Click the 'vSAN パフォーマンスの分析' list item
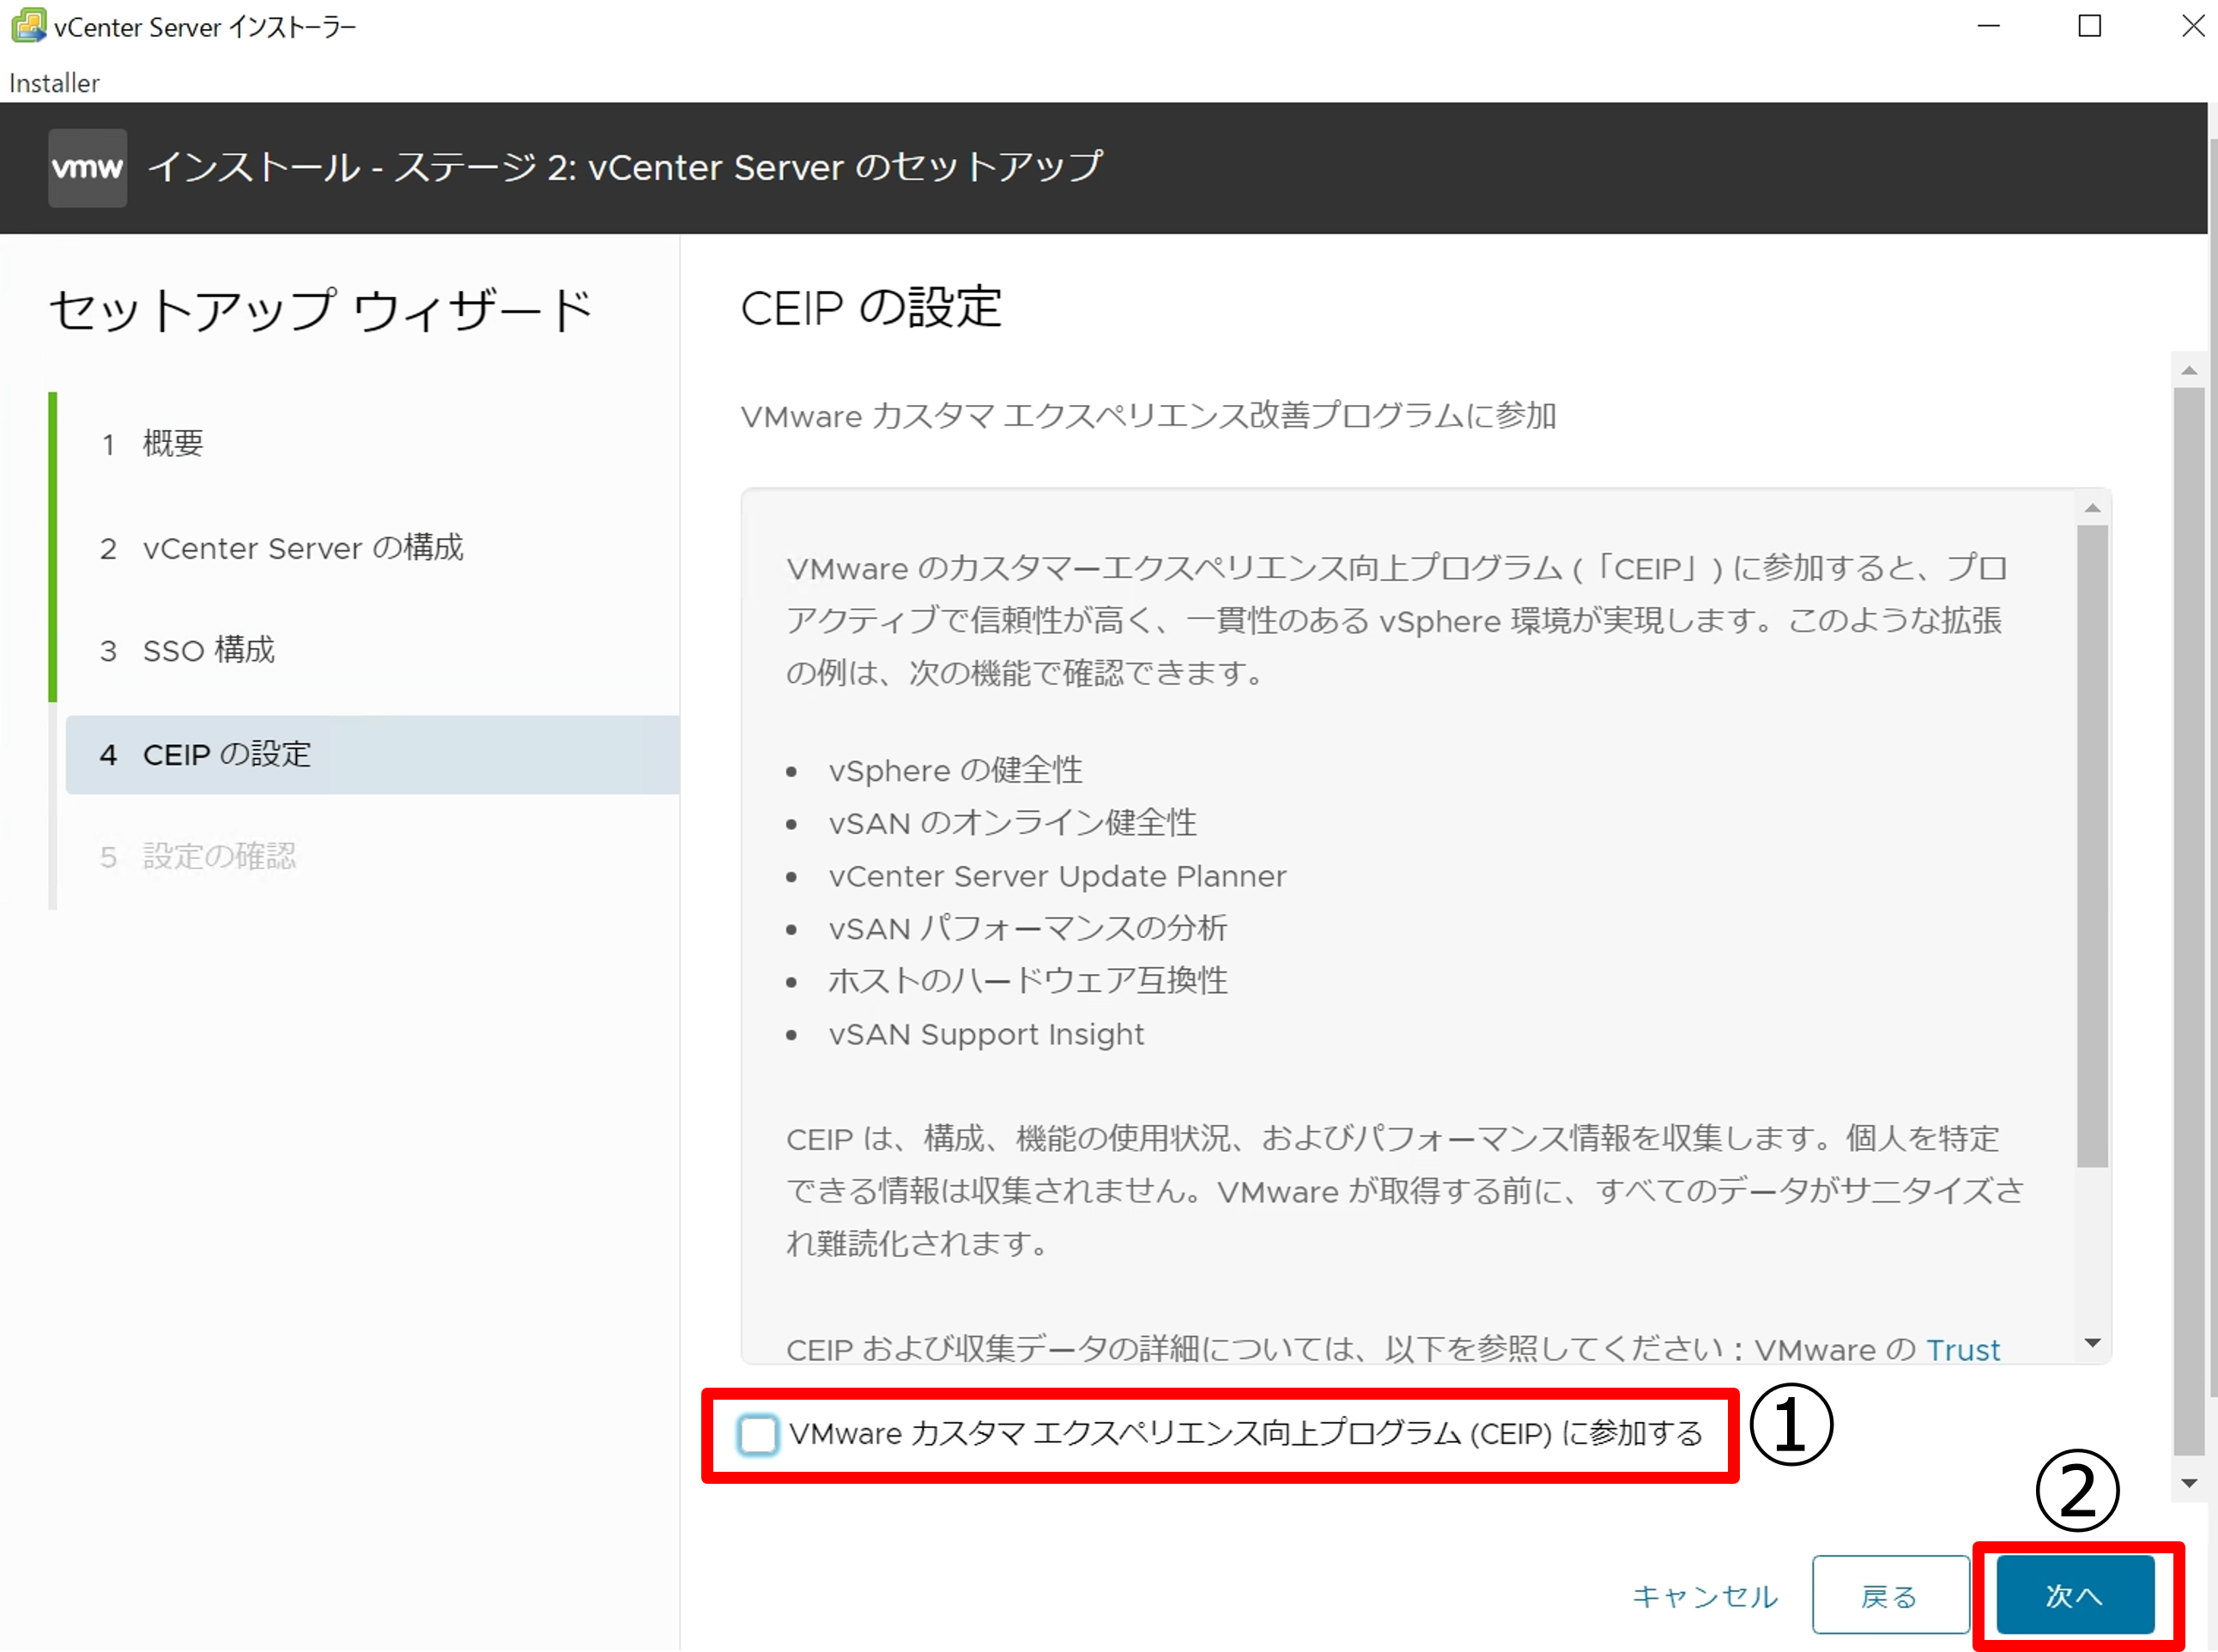This screenshot has height=1652, width=2218. pos(1027,928)
